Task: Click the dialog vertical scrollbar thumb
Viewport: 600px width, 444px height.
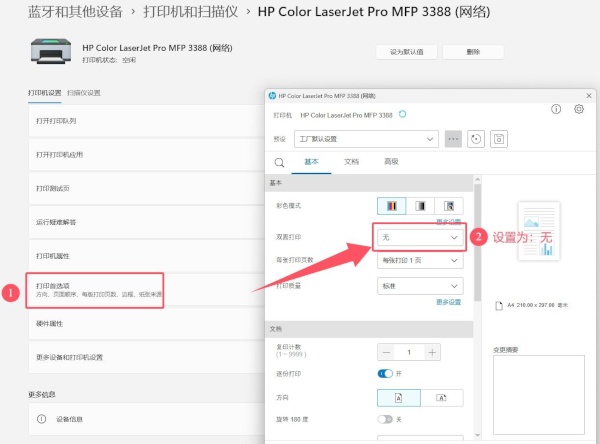Action: click(478, 242)
